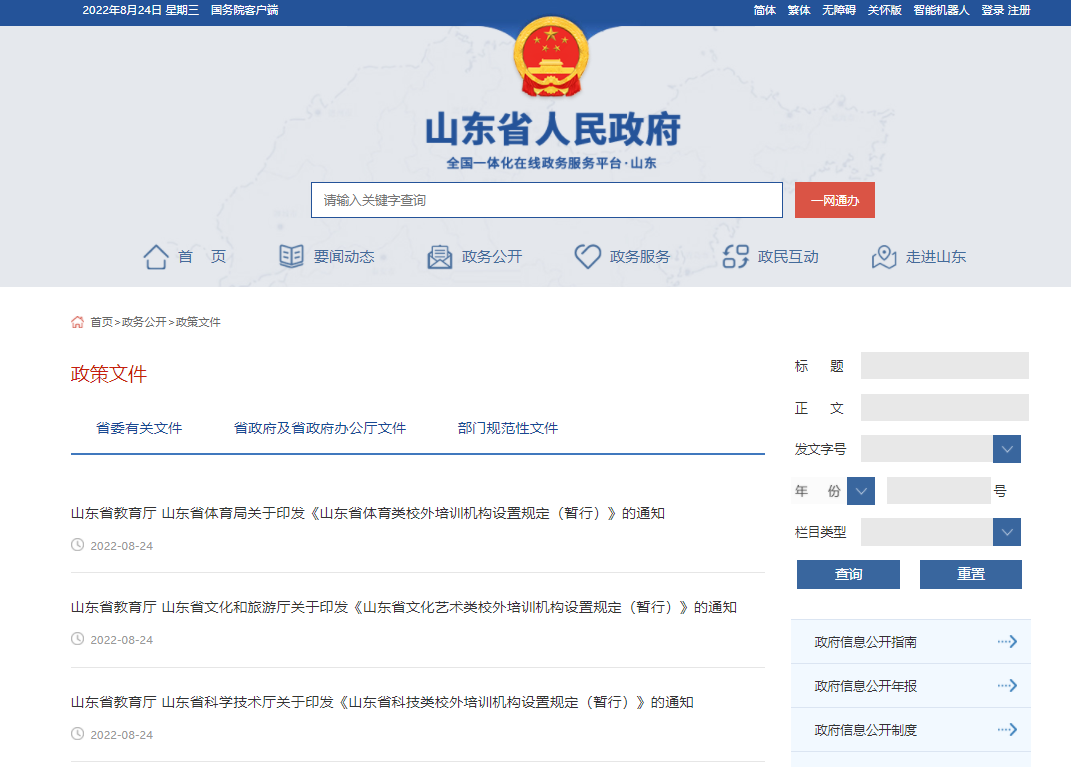Open the 科技类校外培训机构设置规定 notice

pos(382,702)
